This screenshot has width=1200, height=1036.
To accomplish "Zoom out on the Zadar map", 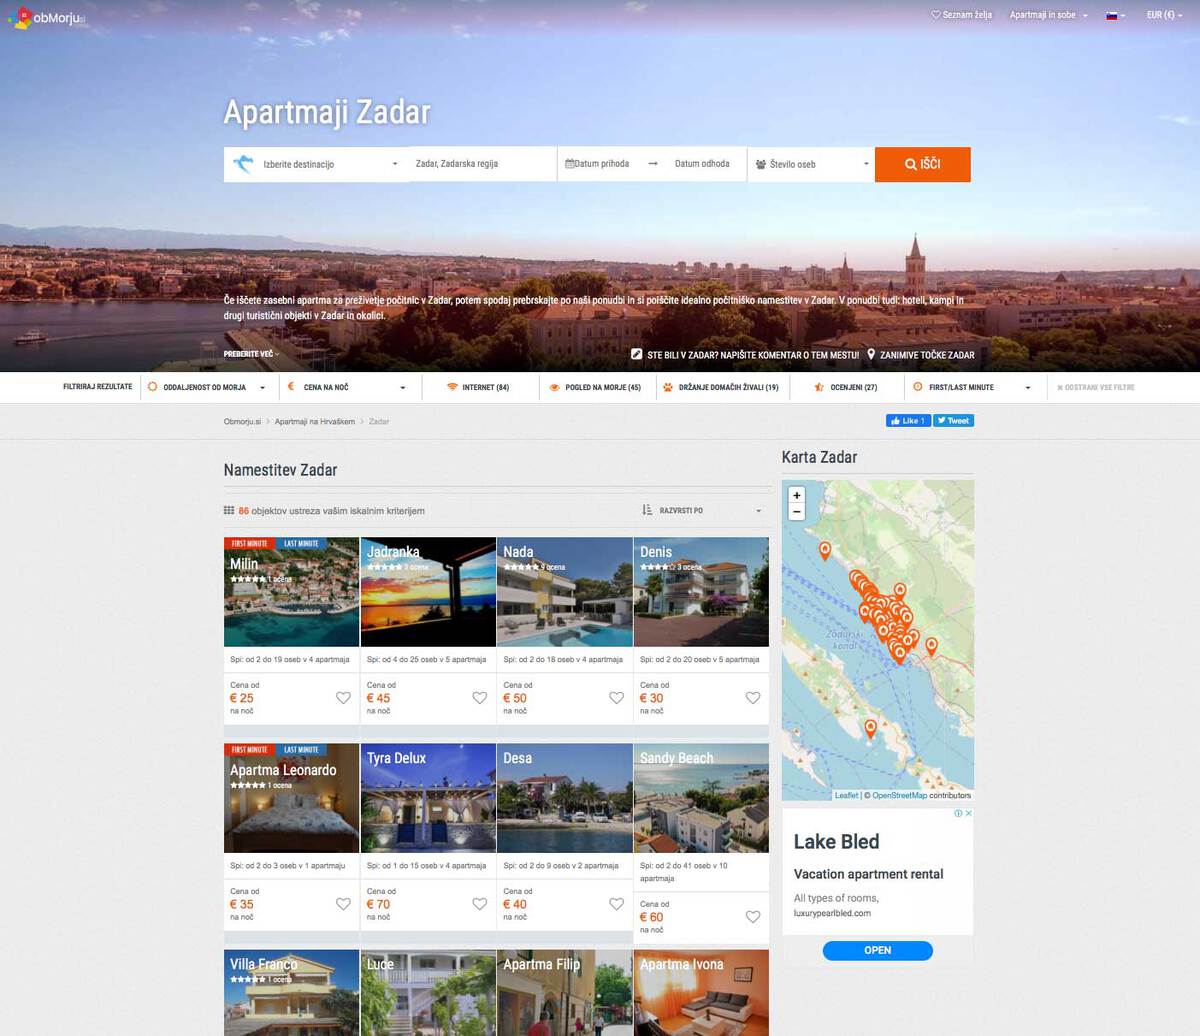I will (x=797, y=512).
